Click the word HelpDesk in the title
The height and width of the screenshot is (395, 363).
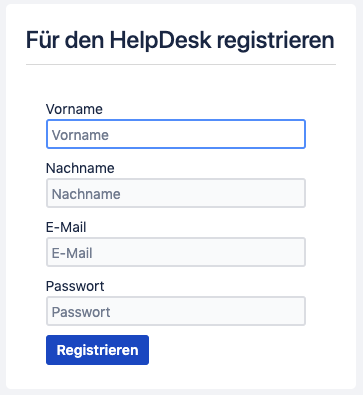(161, 40)
